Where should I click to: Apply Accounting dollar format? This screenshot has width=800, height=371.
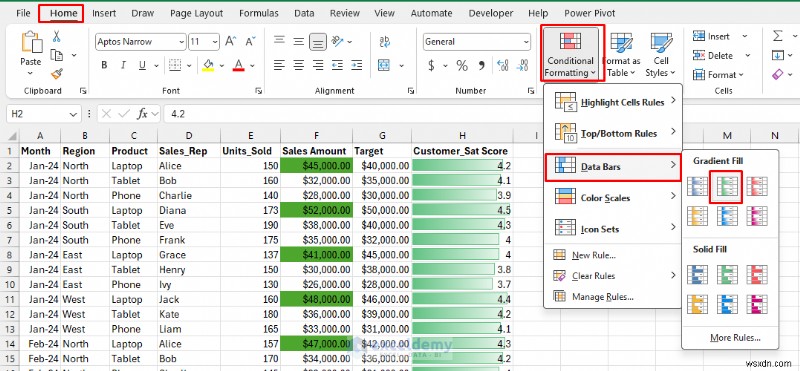pyautogui.click(x=432, y=65)
